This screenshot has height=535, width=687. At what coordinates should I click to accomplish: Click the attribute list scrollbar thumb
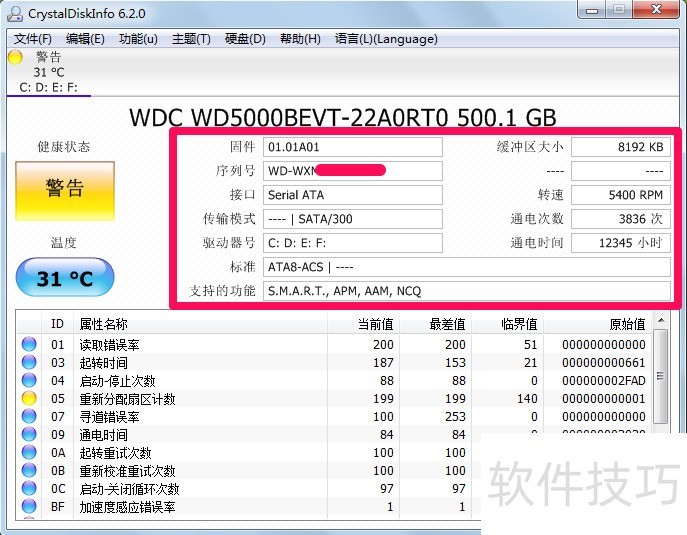pyautogui.click(x=661, y=376)
